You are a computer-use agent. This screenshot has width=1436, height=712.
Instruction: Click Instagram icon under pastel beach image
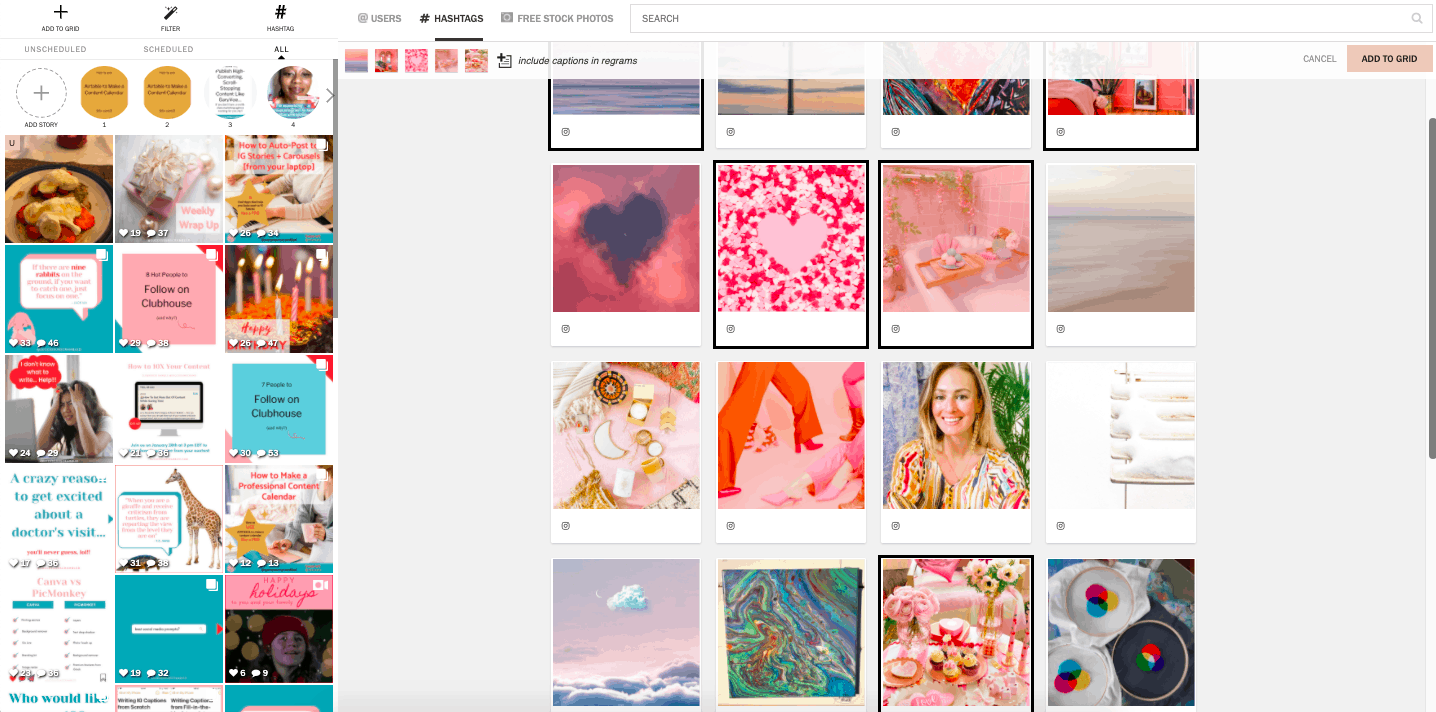[x=1060, y=329]
